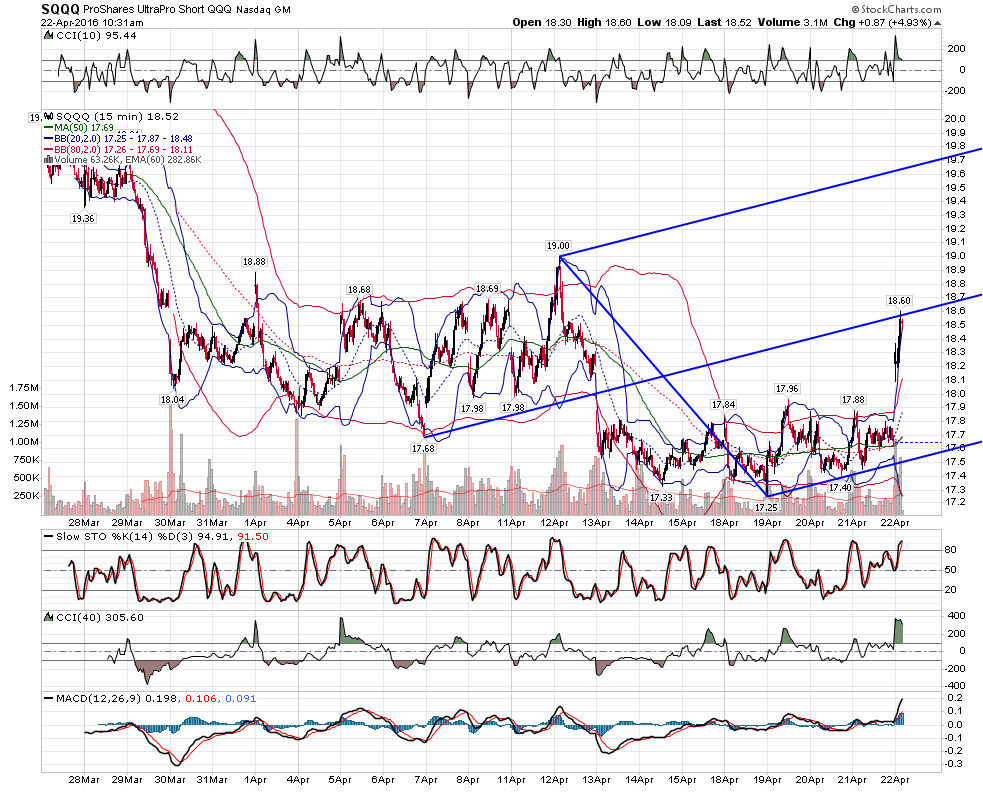The image size is (983, 795).
Task: Click the up triangle after the Chg value
Action: coord(938,23)
